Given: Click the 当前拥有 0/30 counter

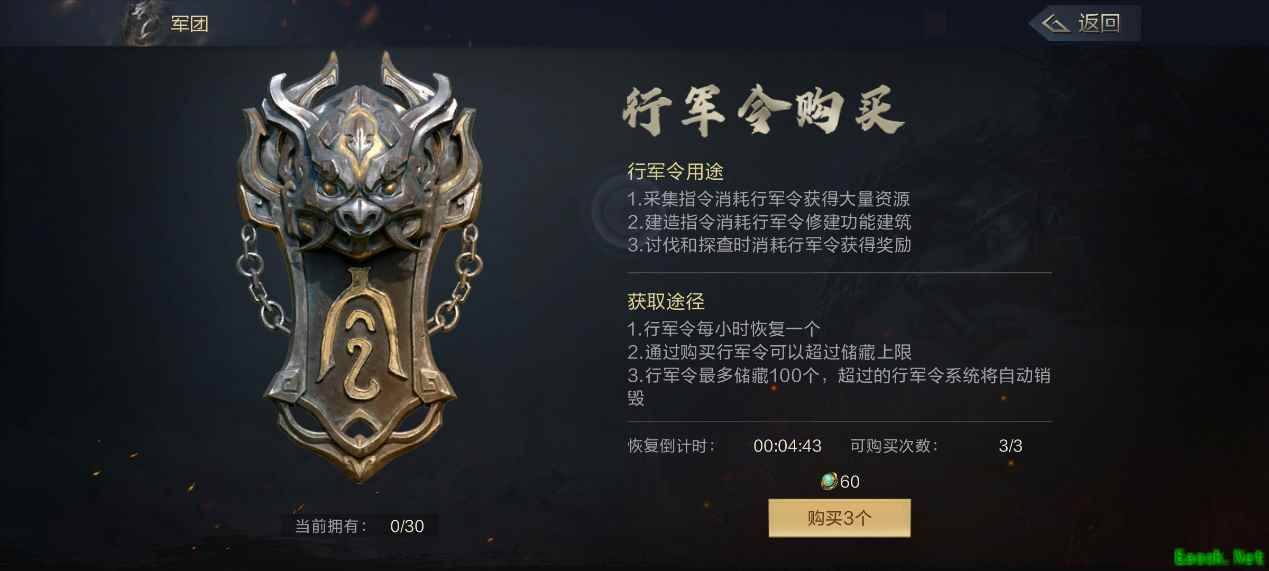Looking at the screenshot, I should point(359,526).
